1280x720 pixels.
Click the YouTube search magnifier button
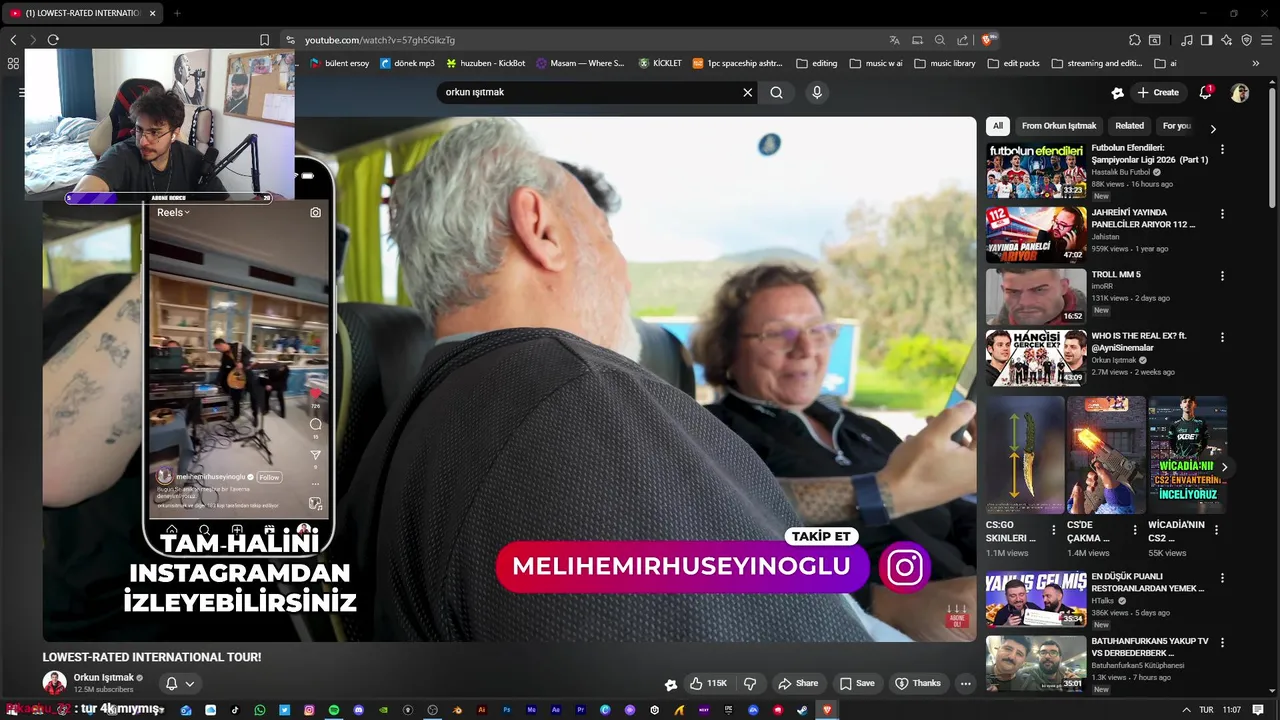point(777,92)
